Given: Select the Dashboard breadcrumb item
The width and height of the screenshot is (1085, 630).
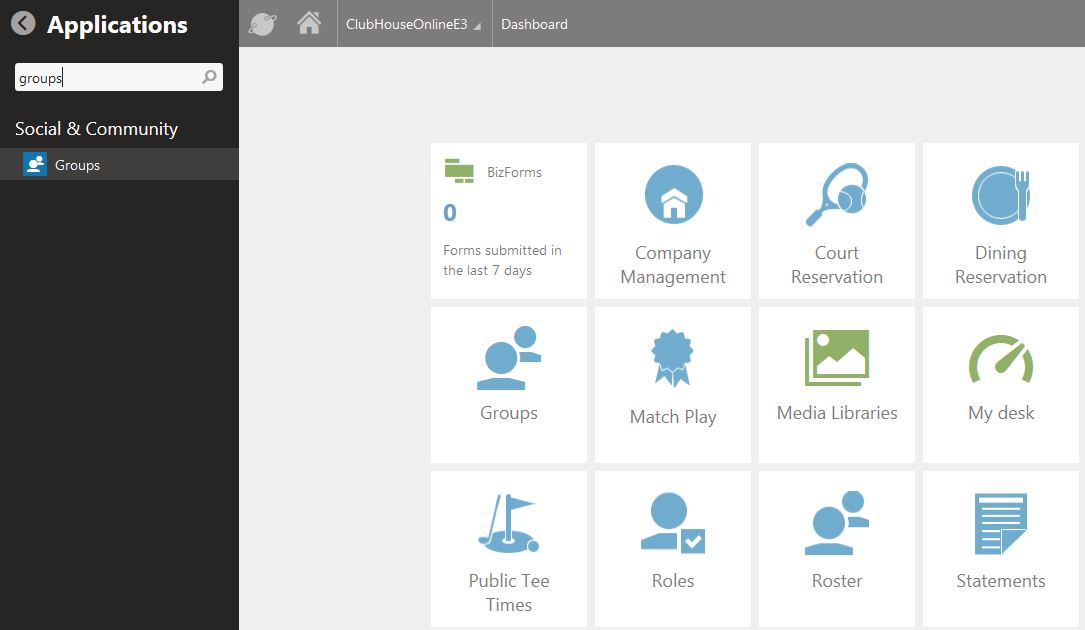Looking at the screenshot, I should [x=534, y=24].
